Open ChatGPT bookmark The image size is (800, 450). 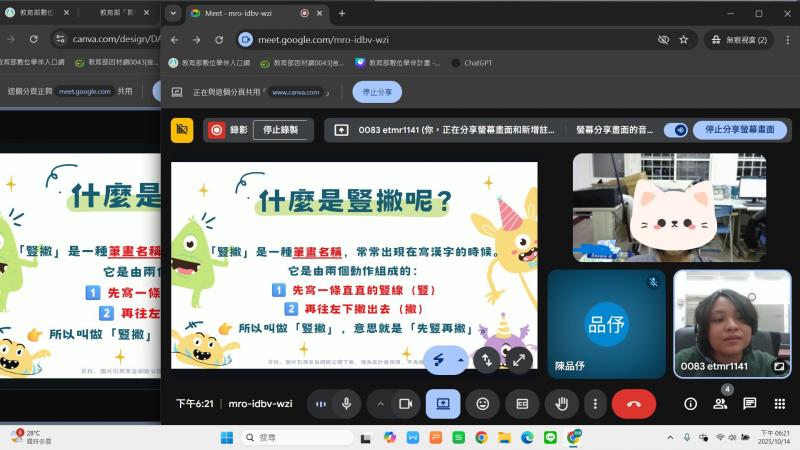[472, 63]
